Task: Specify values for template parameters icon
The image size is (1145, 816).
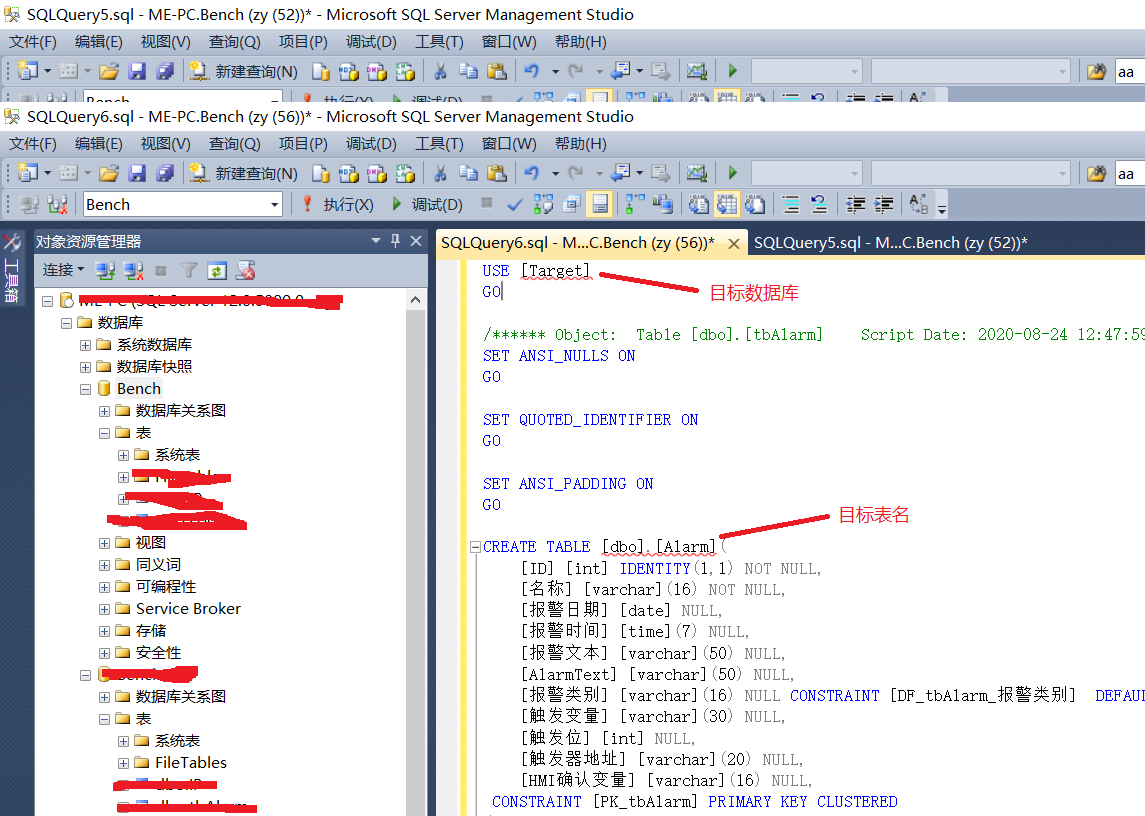Action: point(919,205)
